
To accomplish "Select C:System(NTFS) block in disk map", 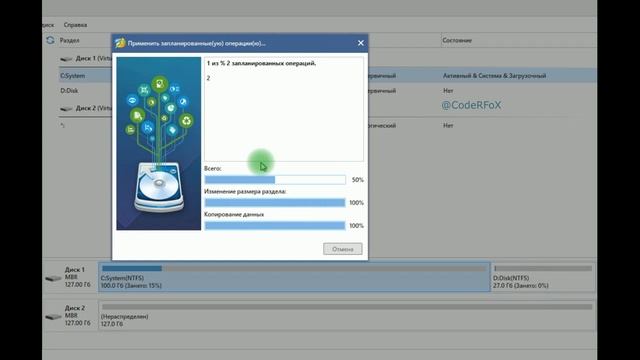I will coord(294,277).
